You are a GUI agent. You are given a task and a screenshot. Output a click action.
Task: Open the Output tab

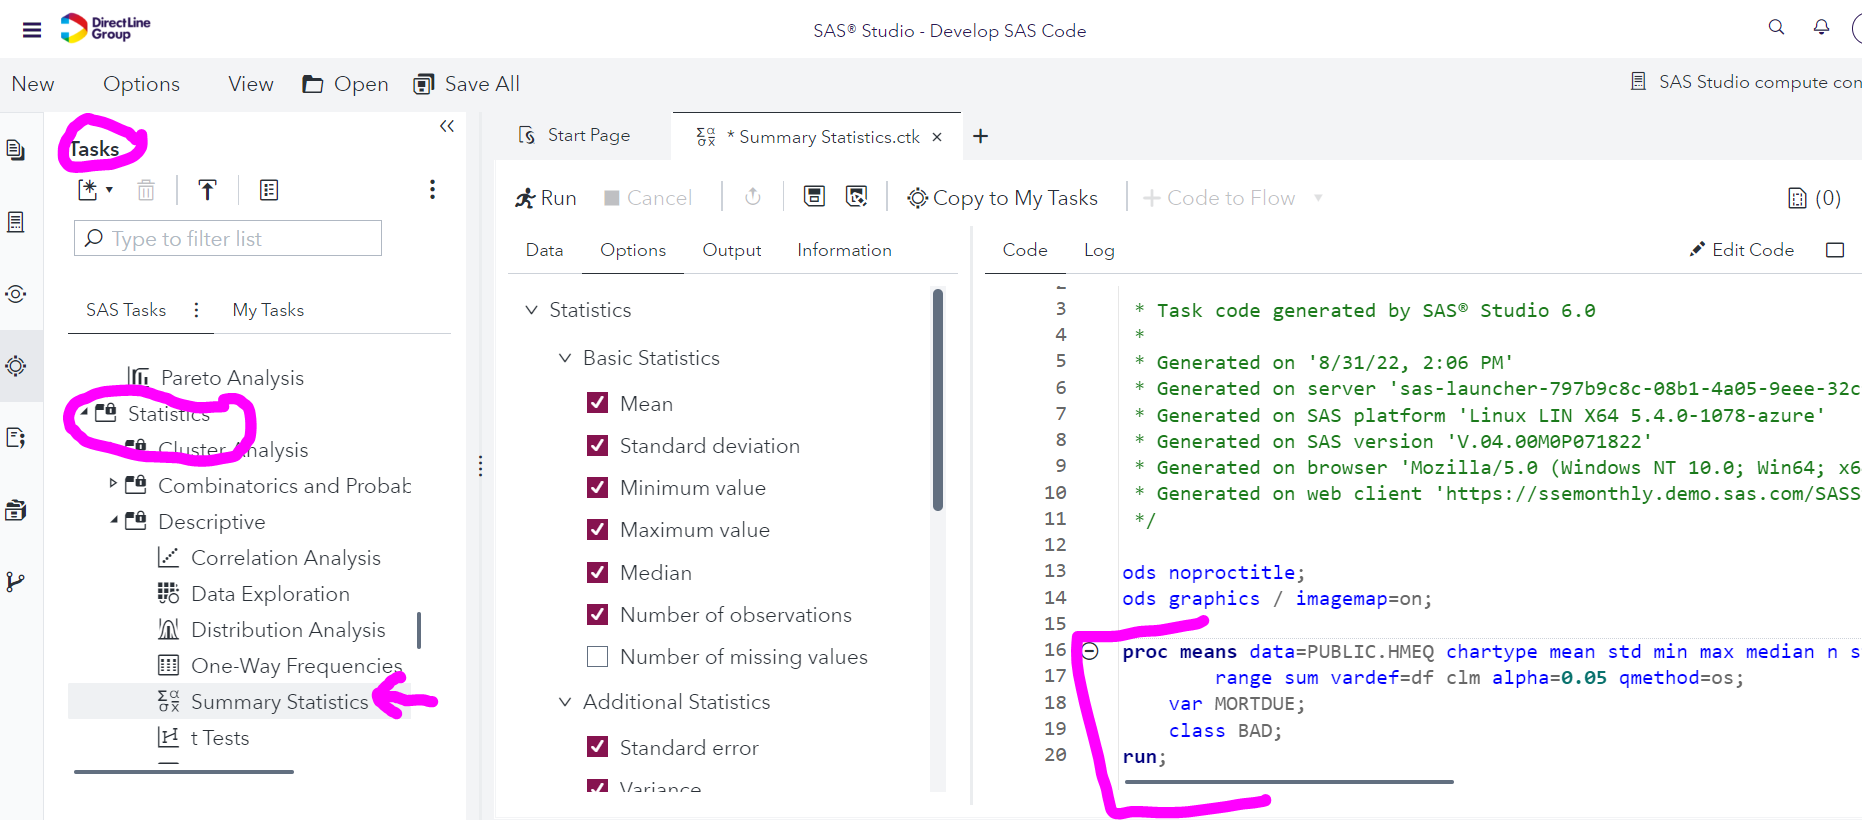(x=731, y=250)
